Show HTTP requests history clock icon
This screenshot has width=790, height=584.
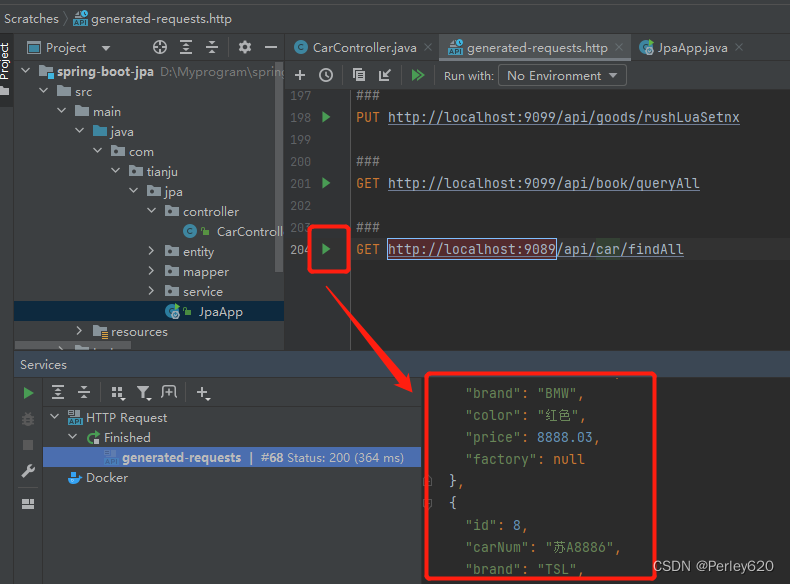[326, 76]
